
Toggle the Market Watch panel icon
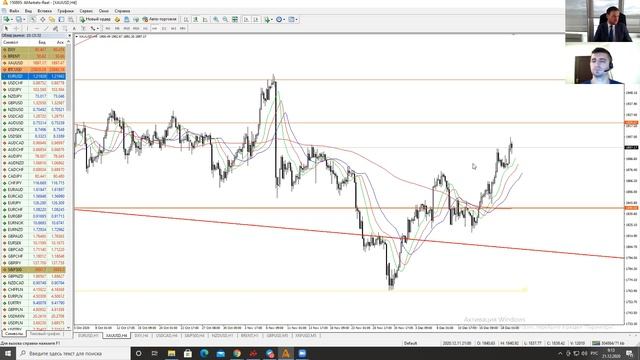point(33,19)
